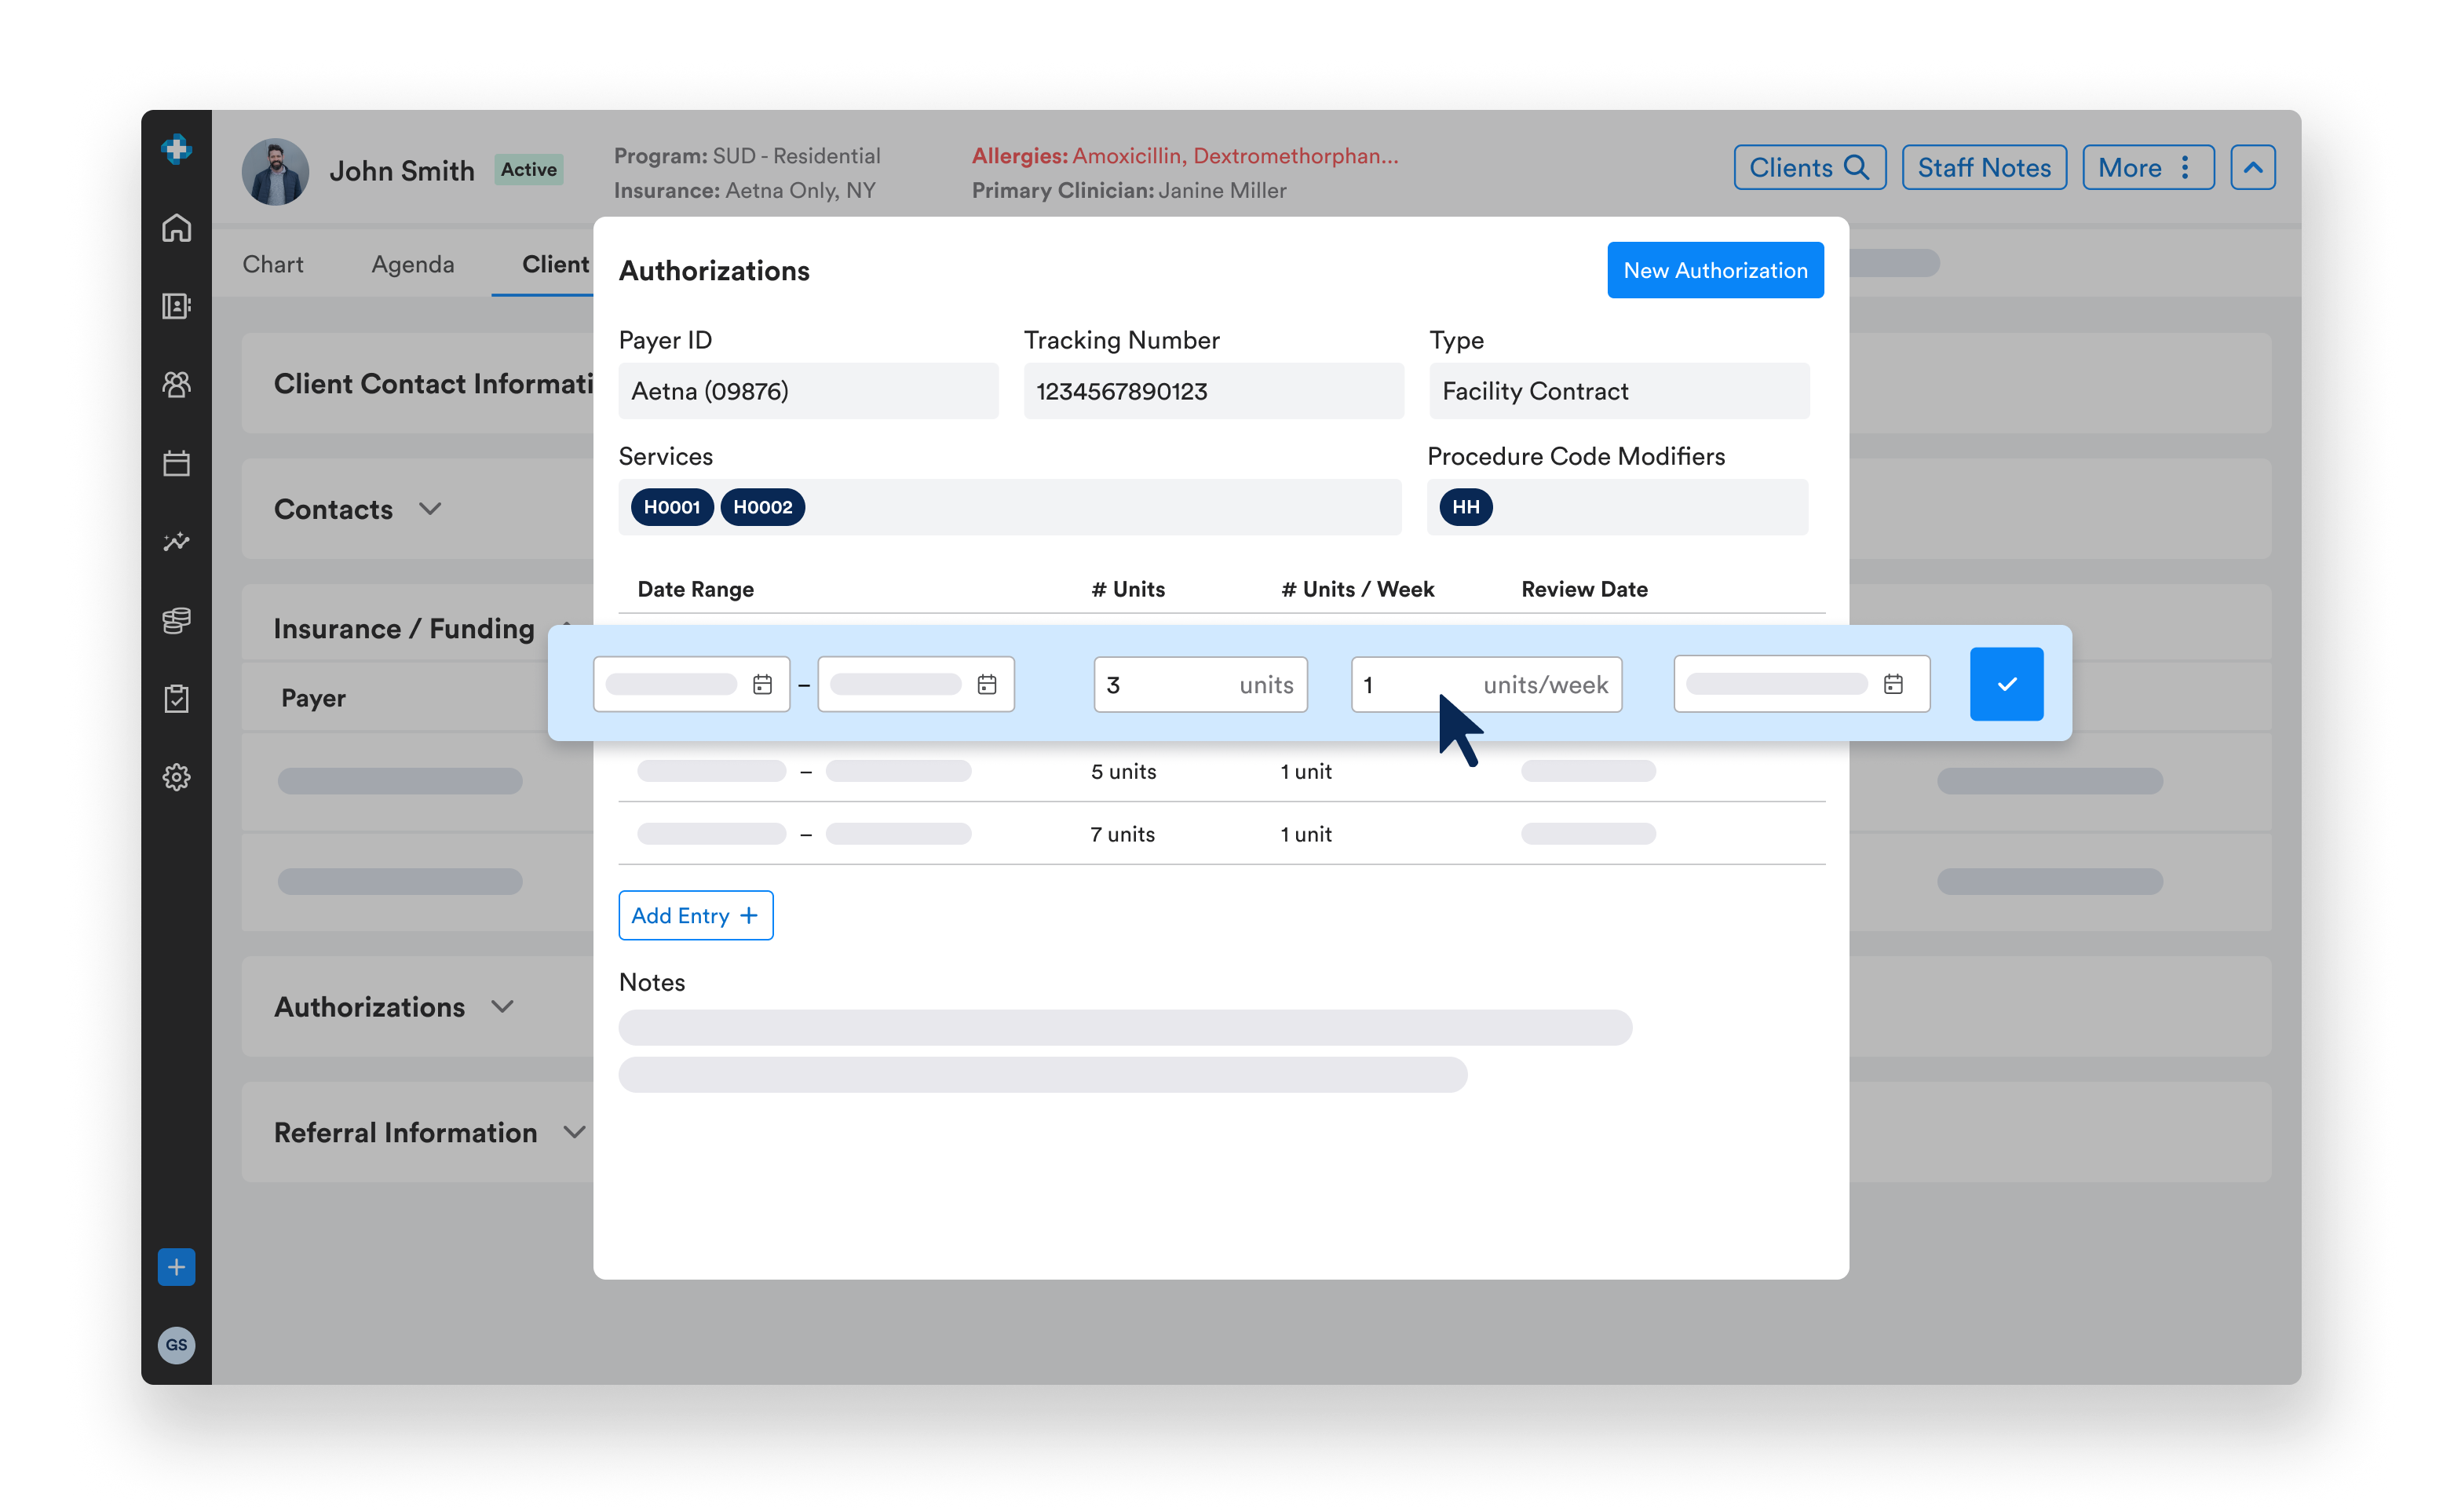This screenshot has width=2443, height=1512.
Task: Open the More options menu
Action: coord(2147,167)
